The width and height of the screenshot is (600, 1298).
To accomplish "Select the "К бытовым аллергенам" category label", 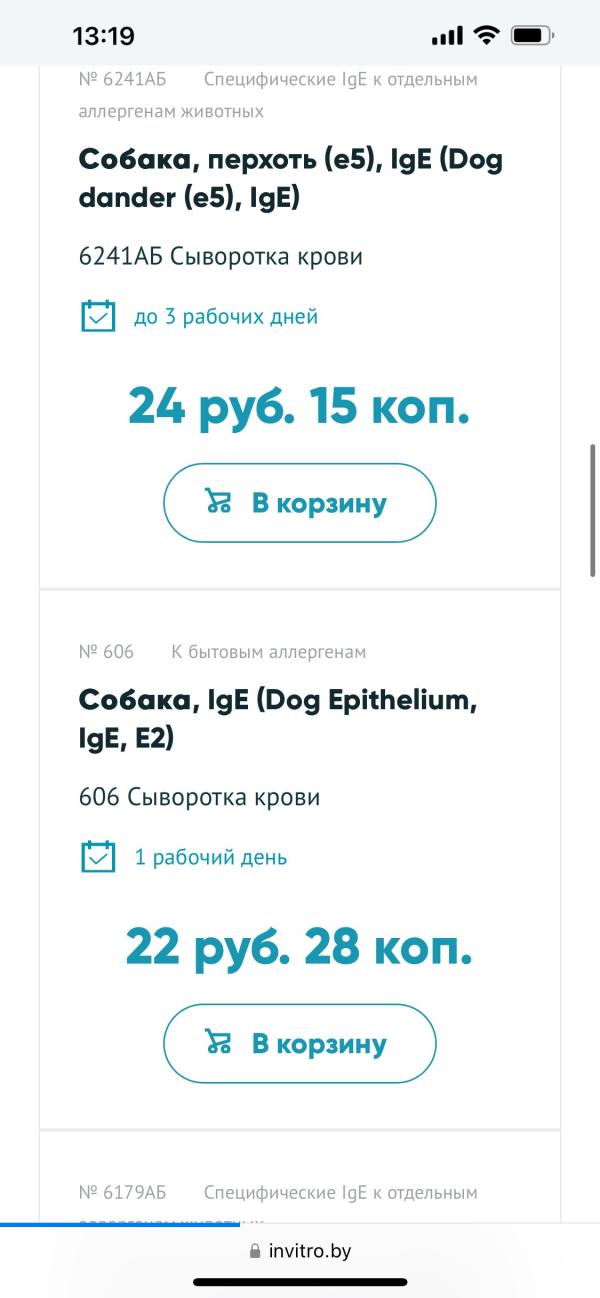I will [x=269, y=652].
